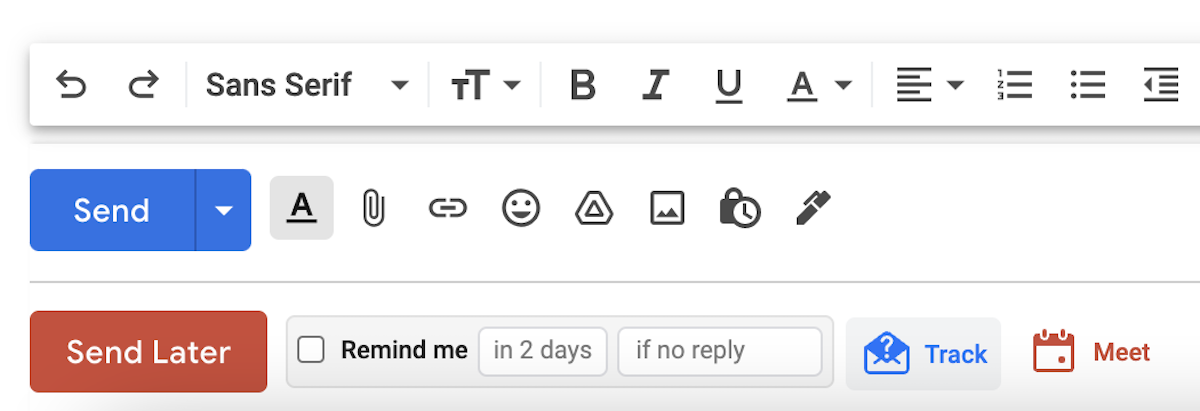Image resolution: width=1200 pixels, height=411 pixels.
Task: Toggle italic formatting
Action: (655, 86)
